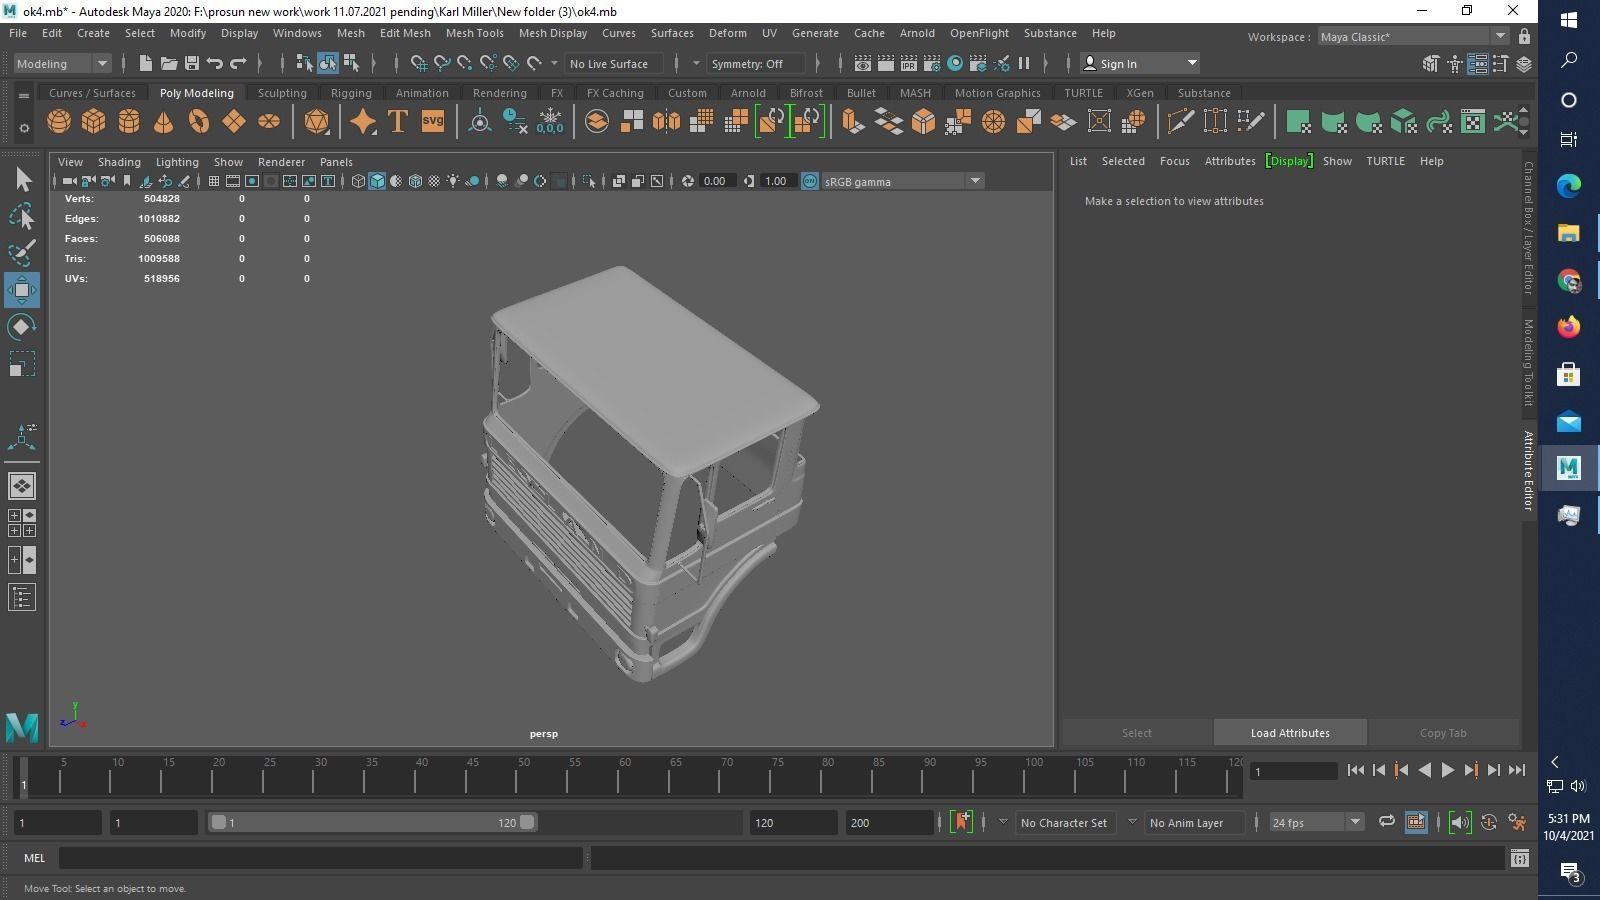Open the No Live Surface field
This screenshot has height=900, width=1600.
point(614,63)
